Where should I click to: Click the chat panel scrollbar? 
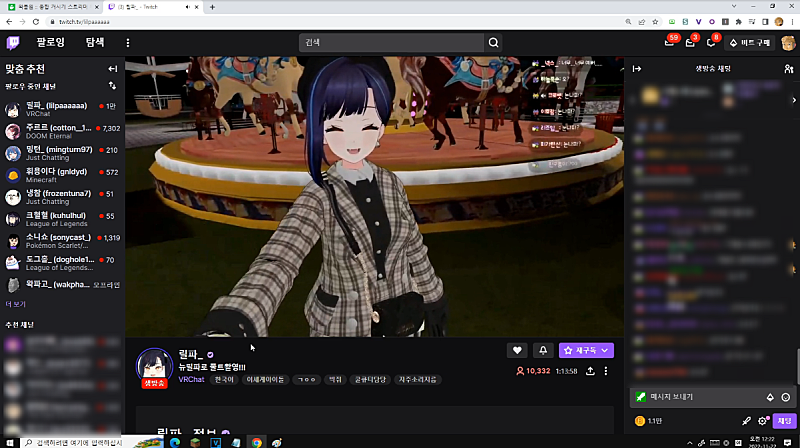[797, 366]
